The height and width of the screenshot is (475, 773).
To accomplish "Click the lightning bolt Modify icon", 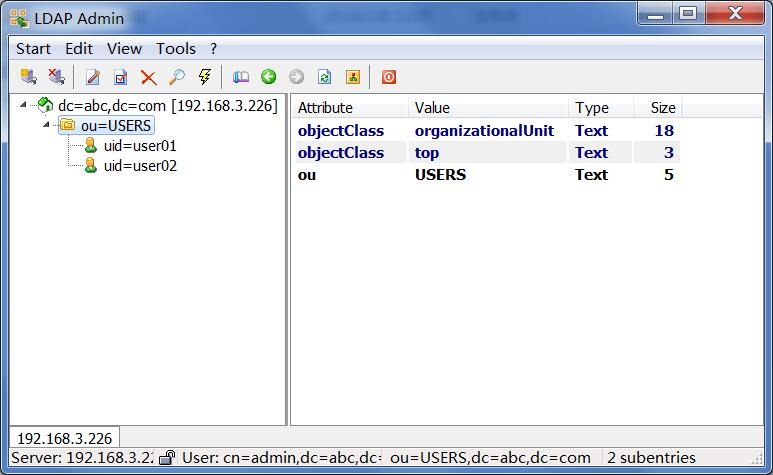I will (x=205, y=77).
